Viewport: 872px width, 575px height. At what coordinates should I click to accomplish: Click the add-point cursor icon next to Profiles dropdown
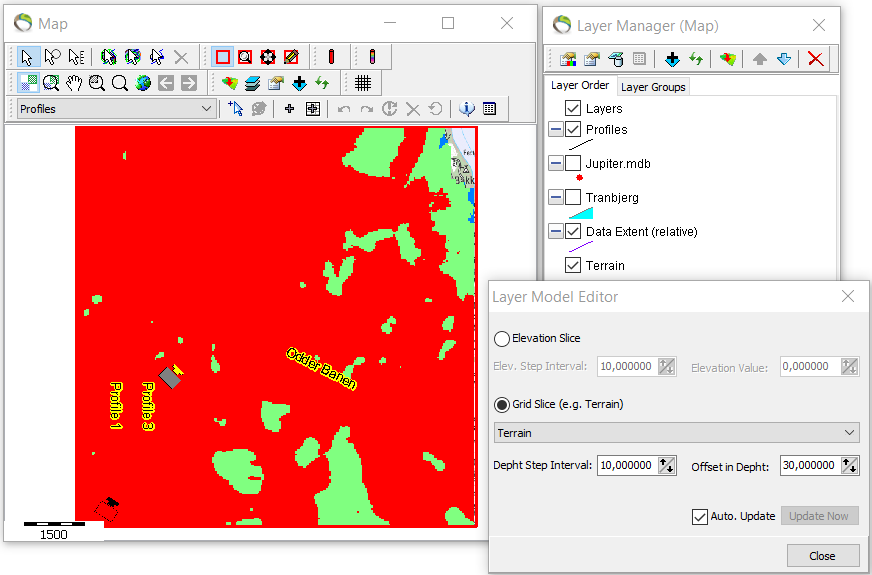pyautogui.click(x=235, y=108)
